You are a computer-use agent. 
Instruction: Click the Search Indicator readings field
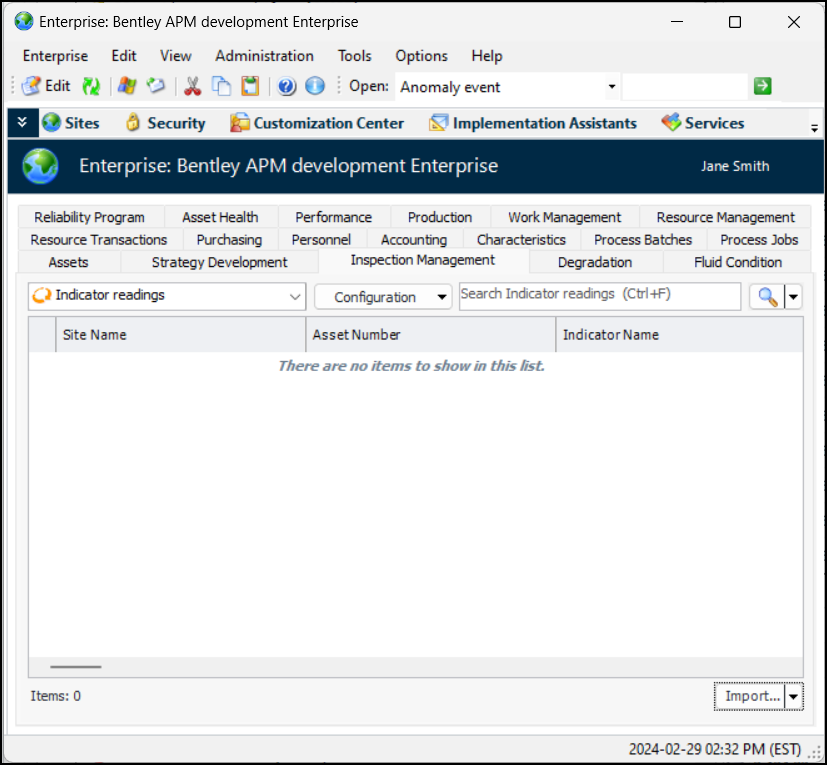tap(600, 296)
